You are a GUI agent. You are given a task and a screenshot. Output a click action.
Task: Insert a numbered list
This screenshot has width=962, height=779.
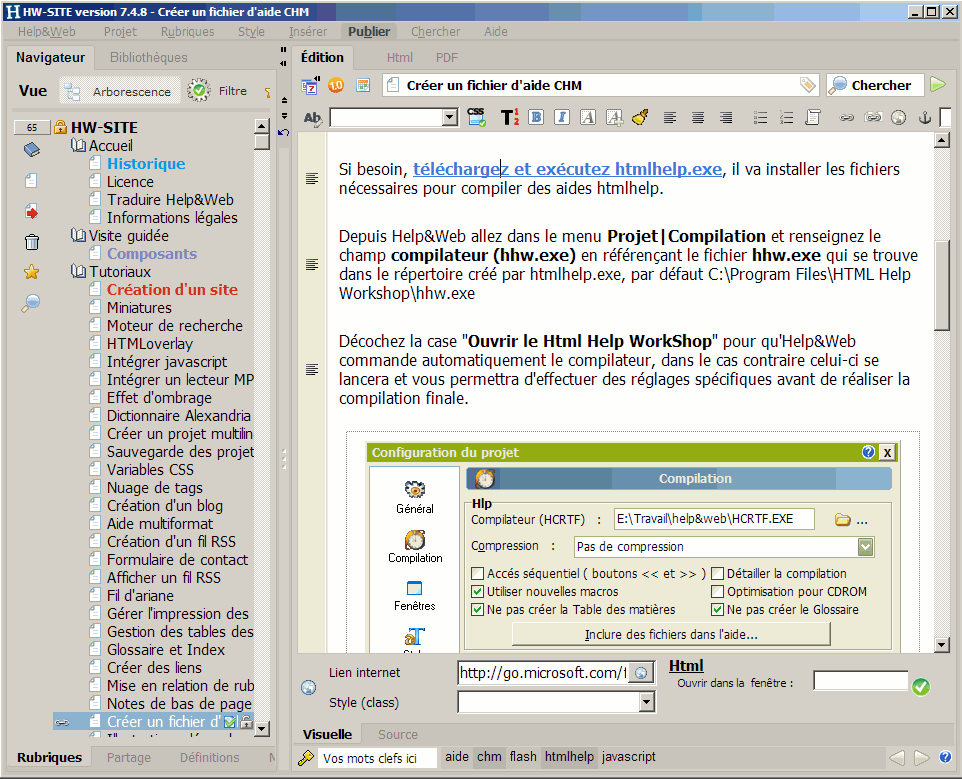click(786, 118)
